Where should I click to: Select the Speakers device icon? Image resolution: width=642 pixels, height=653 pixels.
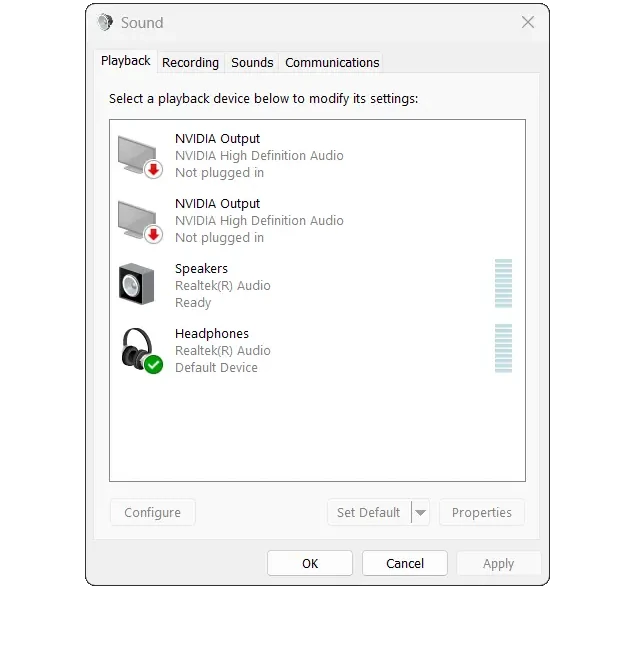click(137, 284)
